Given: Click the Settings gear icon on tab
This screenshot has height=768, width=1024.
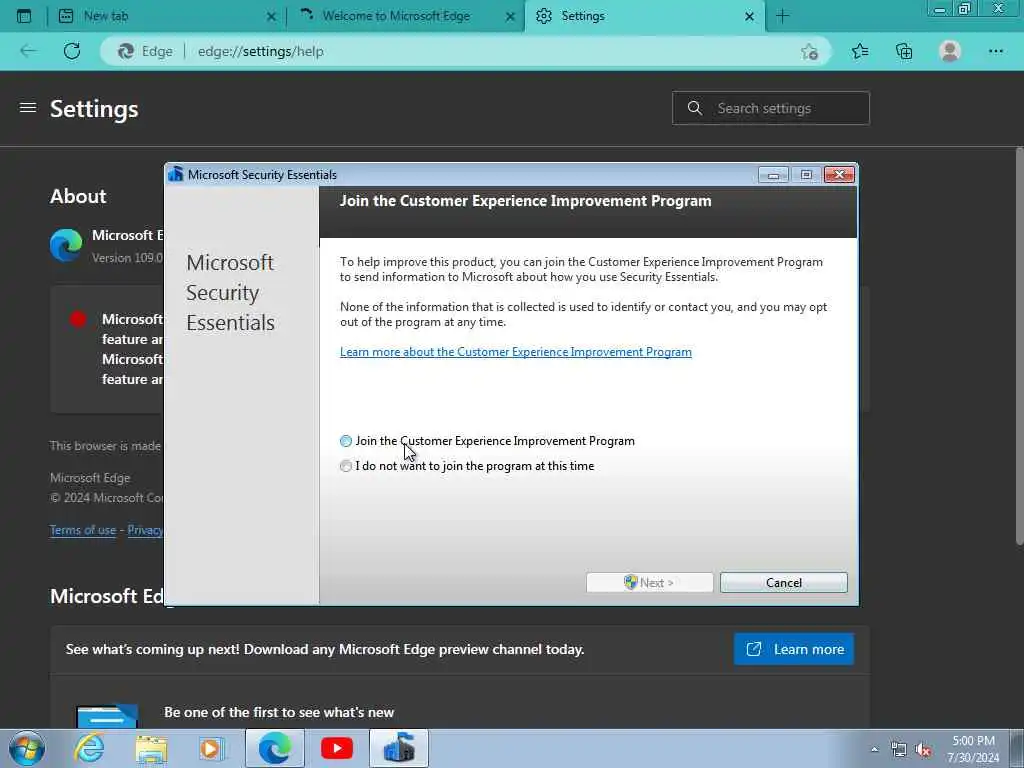Looking at the screenshot, I should click(543, 16).
